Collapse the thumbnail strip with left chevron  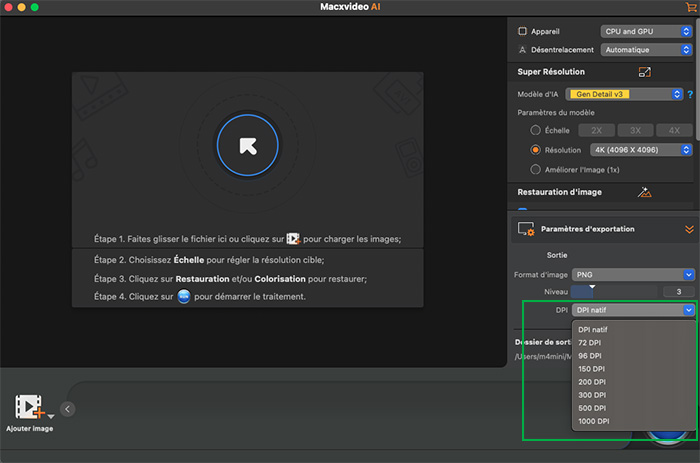(x=67, y=409)
